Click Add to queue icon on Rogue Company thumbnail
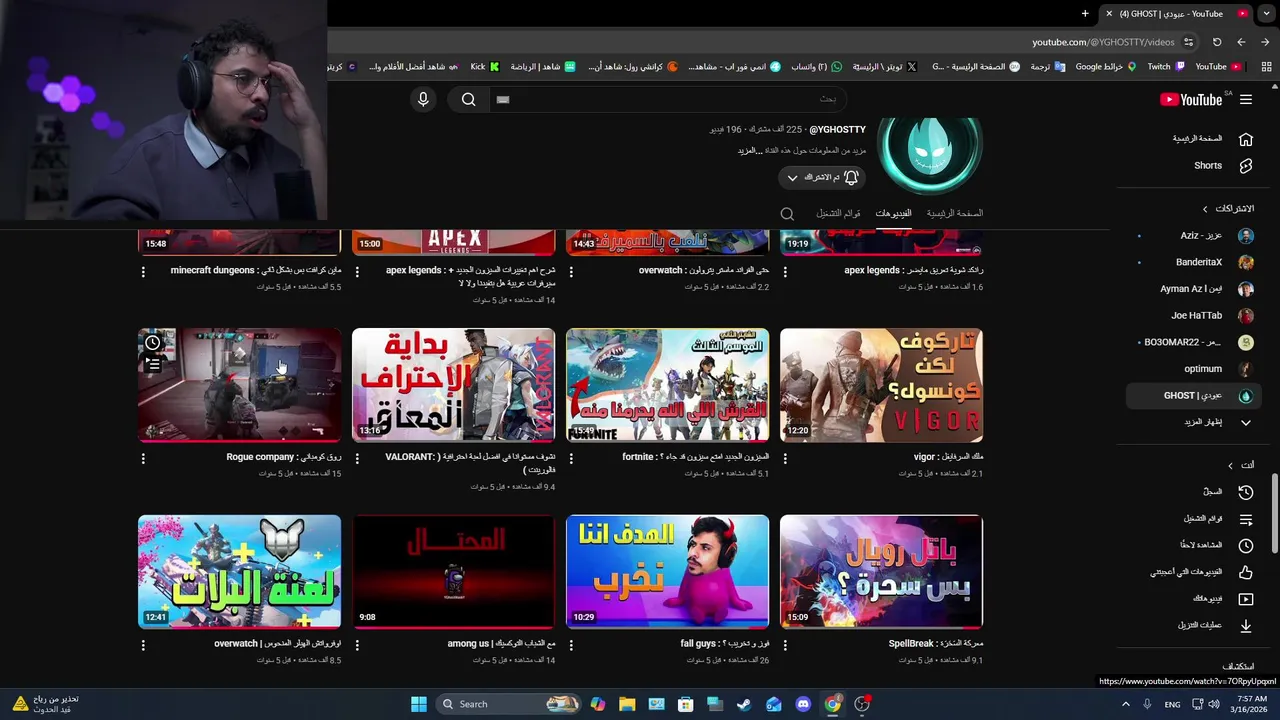The image size is (1280, 720). tap(153, 365)
